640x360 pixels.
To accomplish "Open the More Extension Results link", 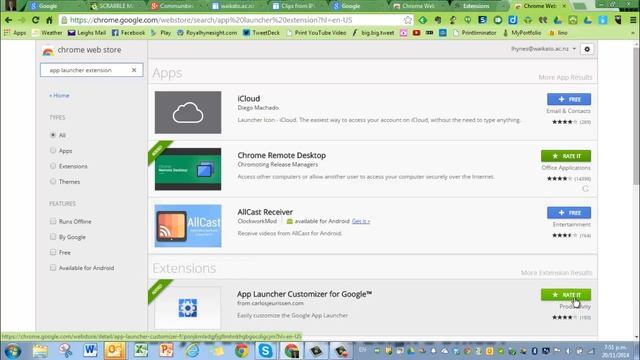I will pyautogui.click(x=556, y=273).
